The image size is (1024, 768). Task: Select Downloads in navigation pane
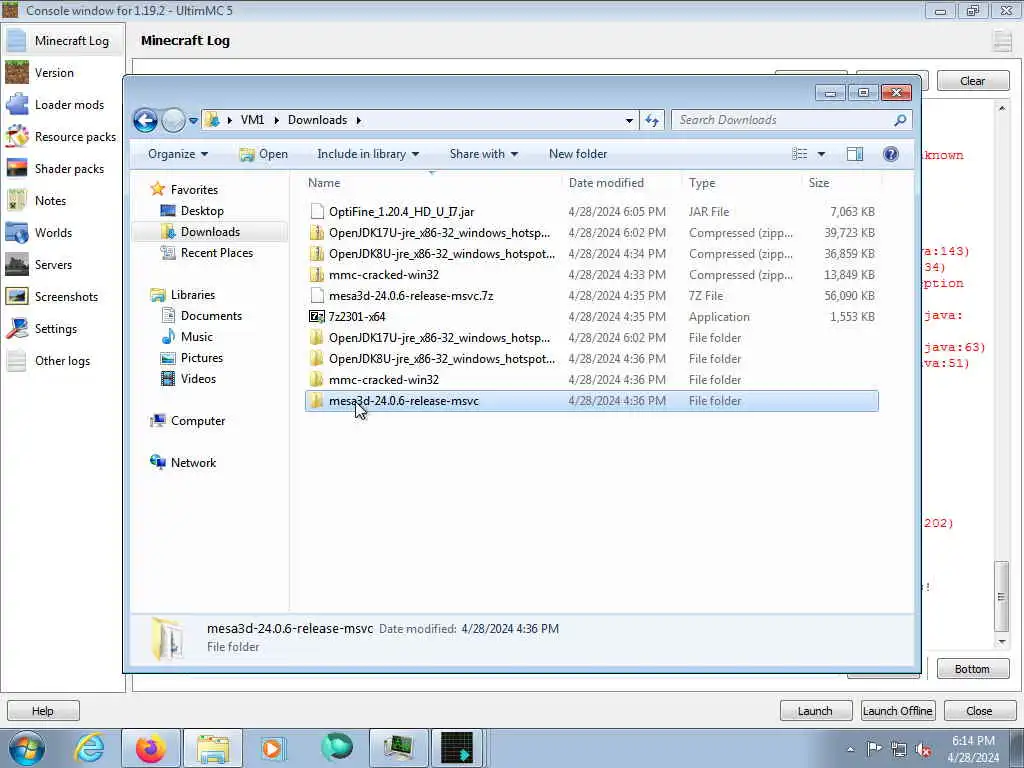210,232
